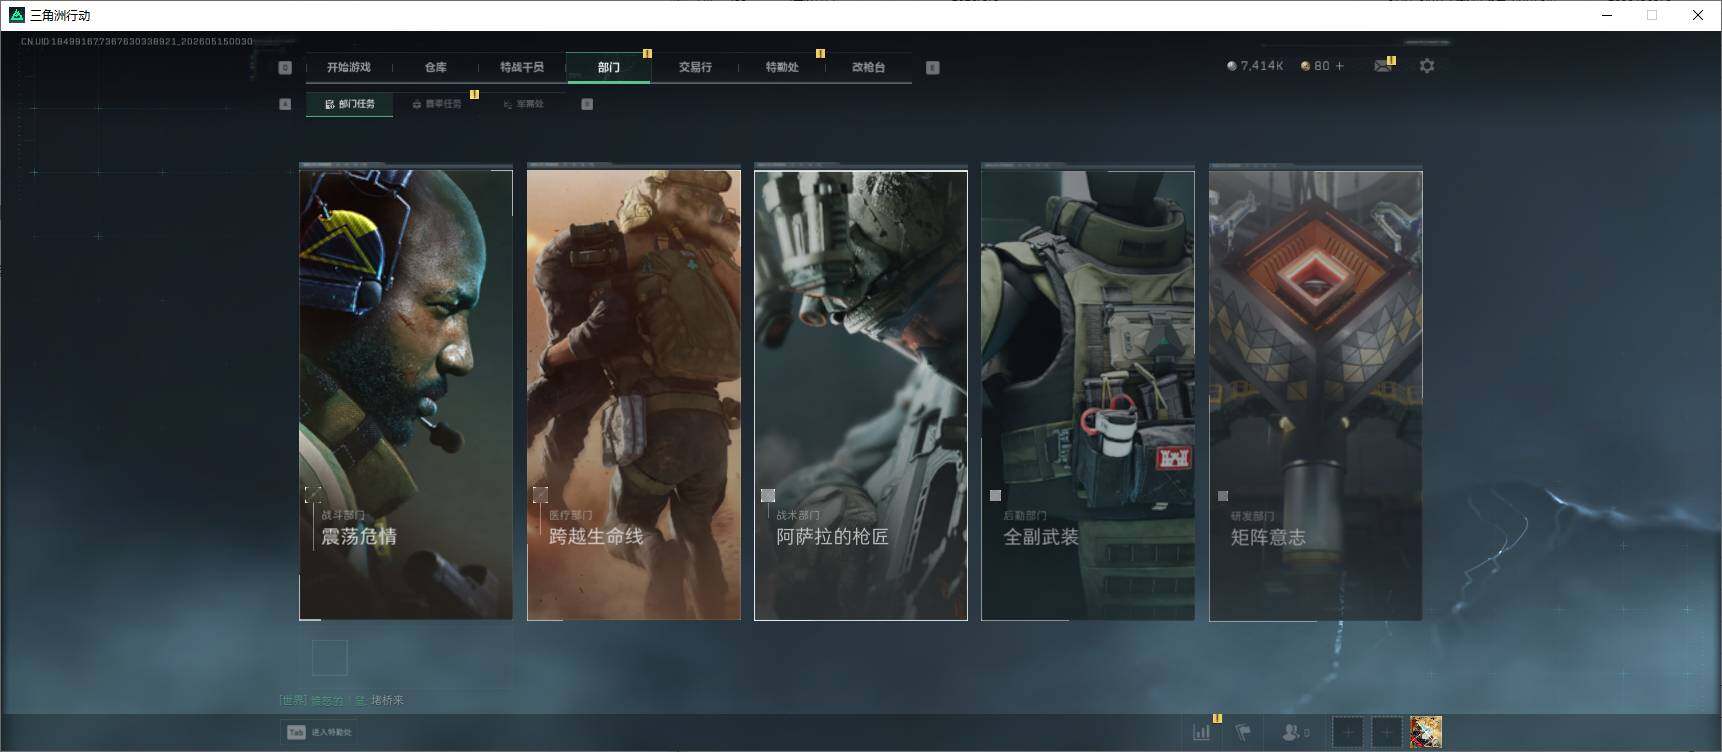Open the third sub-tab on the sub-tab row
Image resolution: width=1722 pixels, height=752 pixels.
[x=524, y=104]
